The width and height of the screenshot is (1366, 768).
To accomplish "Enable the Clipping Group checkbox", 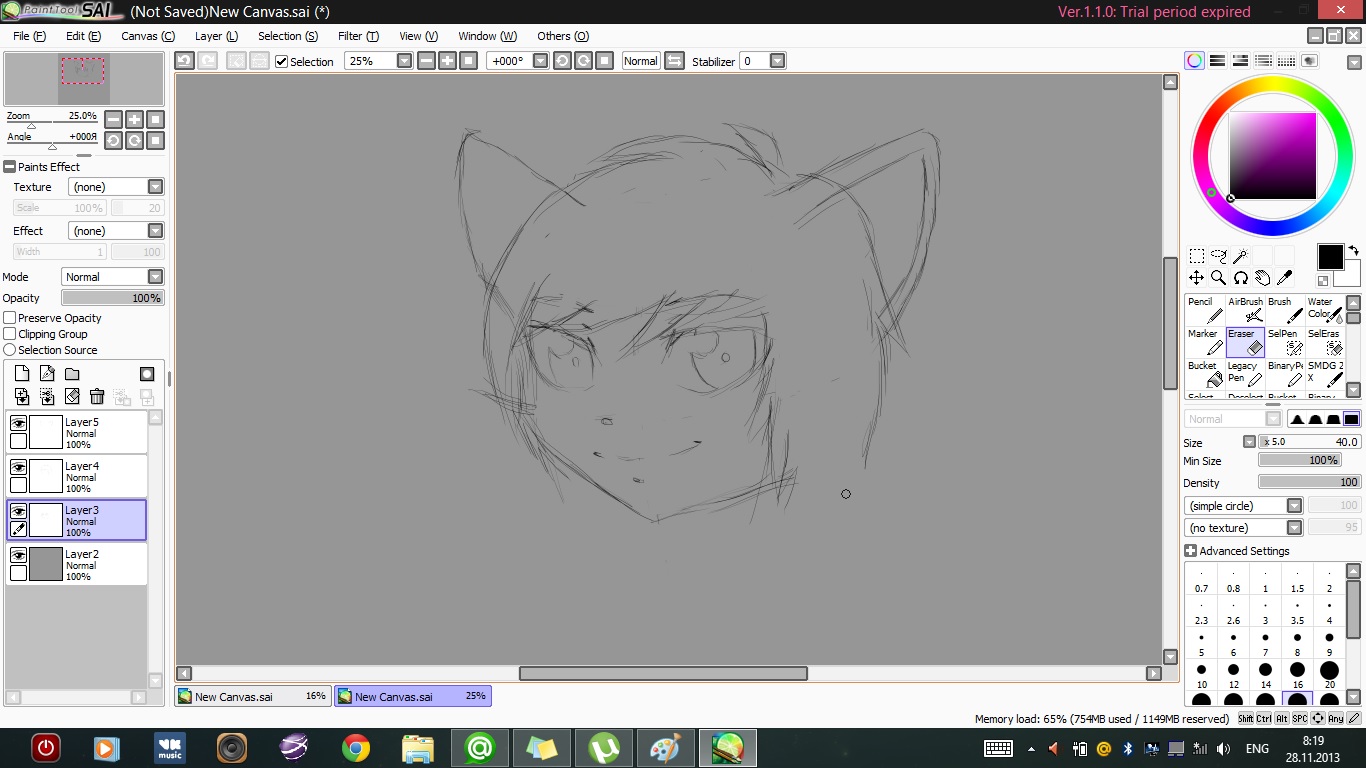I will point(10,334).
